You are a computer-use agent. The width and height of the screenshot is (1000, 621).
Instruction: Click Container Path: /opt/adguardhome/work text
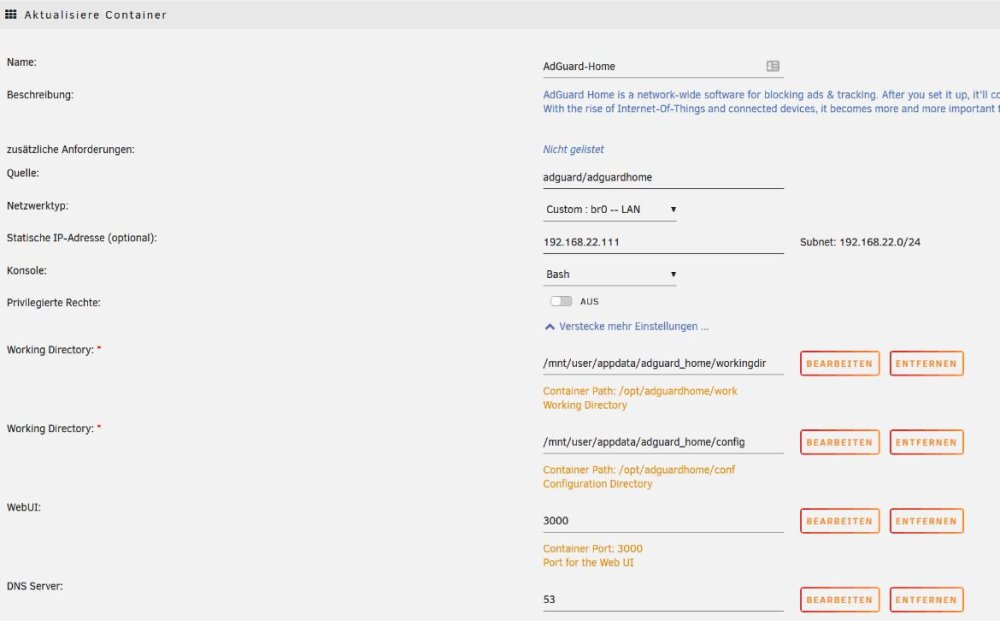pyautogui.click(x=640, y=391)
